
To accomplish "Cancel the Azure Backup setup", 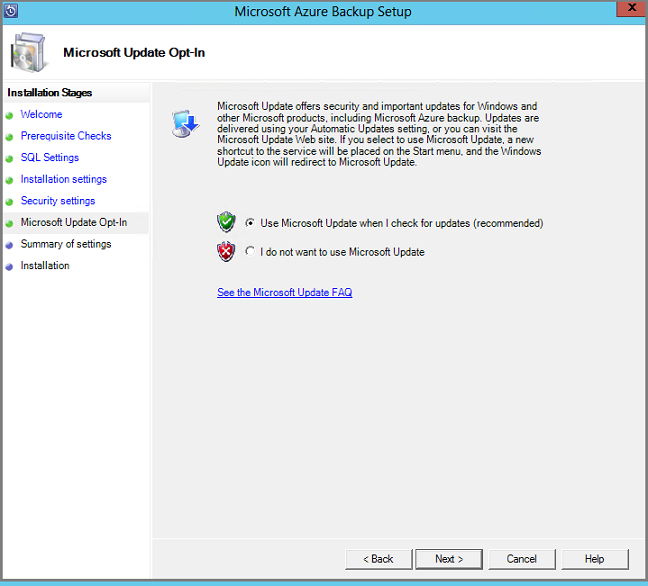I will pos(521,559).
